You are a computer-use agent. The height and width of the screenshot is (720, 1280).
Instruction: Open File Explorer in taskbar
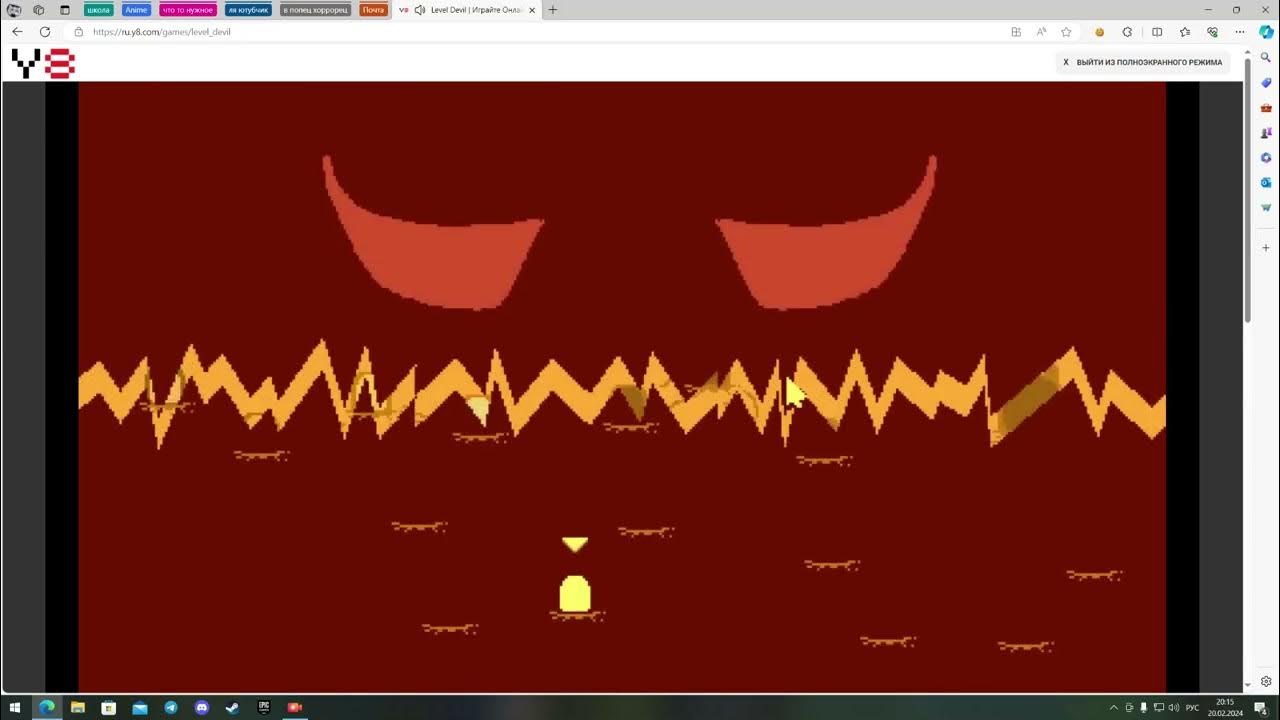coord(78,708)
